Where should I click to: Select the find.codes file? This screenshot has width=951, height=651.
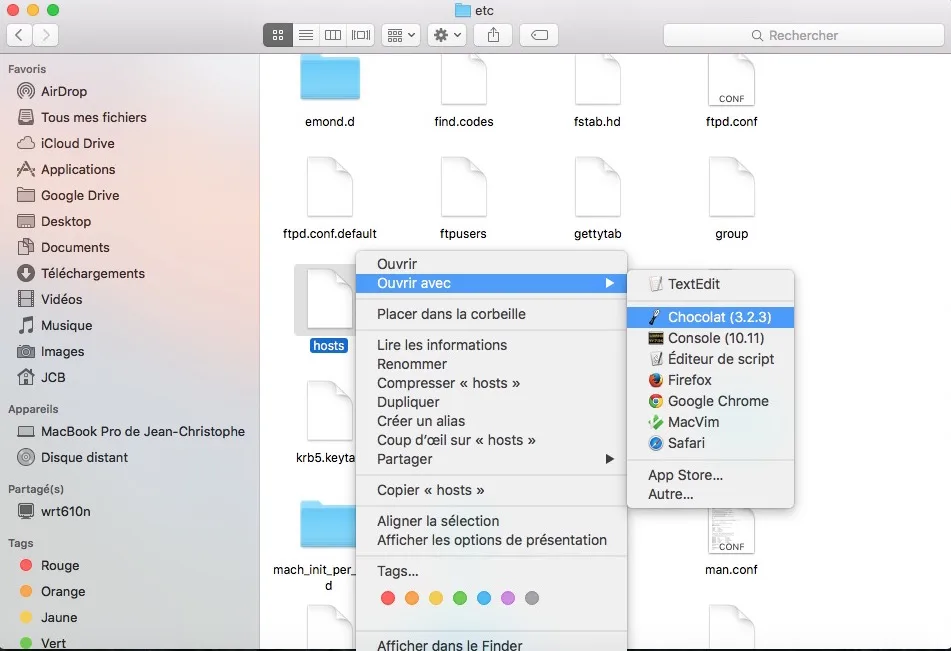[464, 91]
